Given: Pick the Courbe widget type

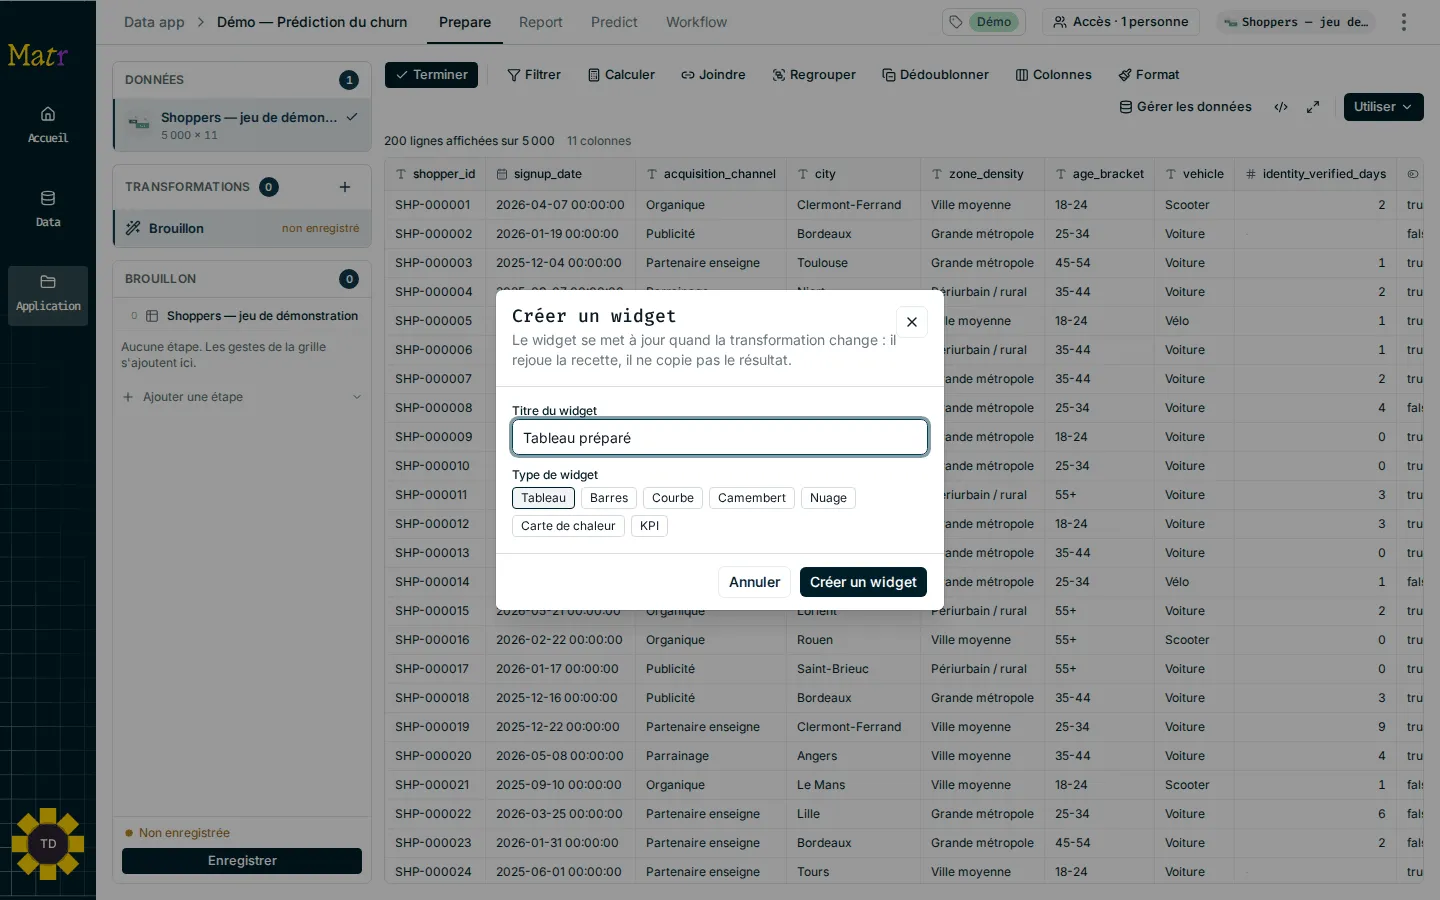Looking at the screenshot, I should [673, 498].
